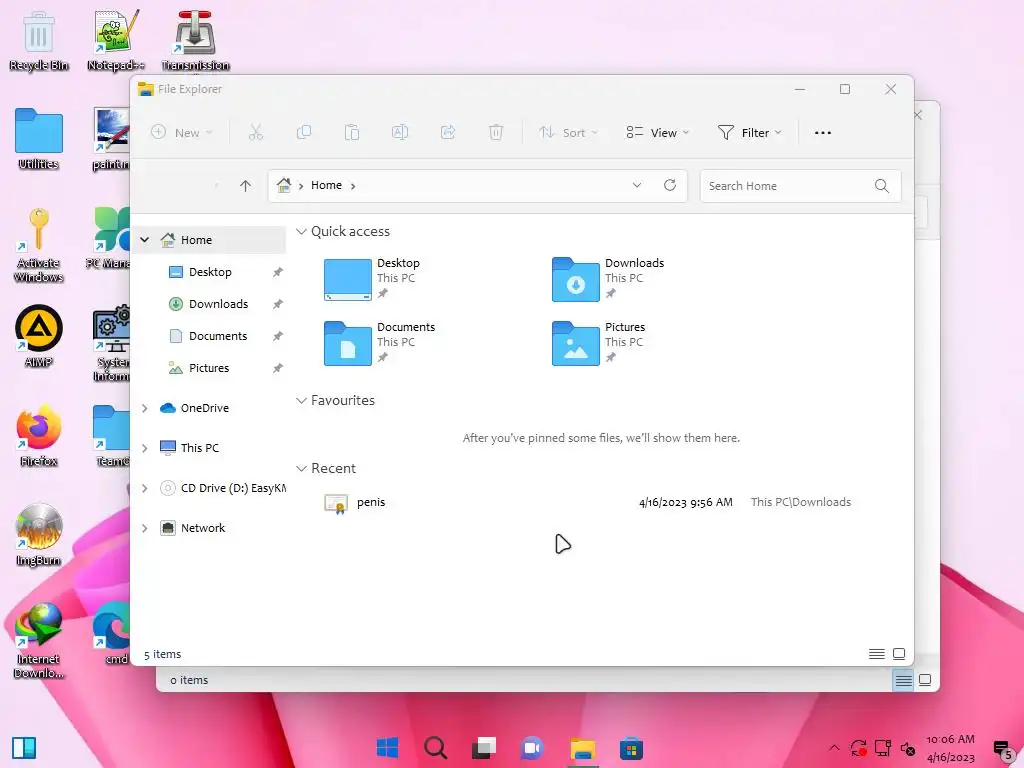Image resolution: width=1024 pixels, height=768 pixels.
Task: Click the Cut scissors icon in toolbar
Action: click(255, 133)
